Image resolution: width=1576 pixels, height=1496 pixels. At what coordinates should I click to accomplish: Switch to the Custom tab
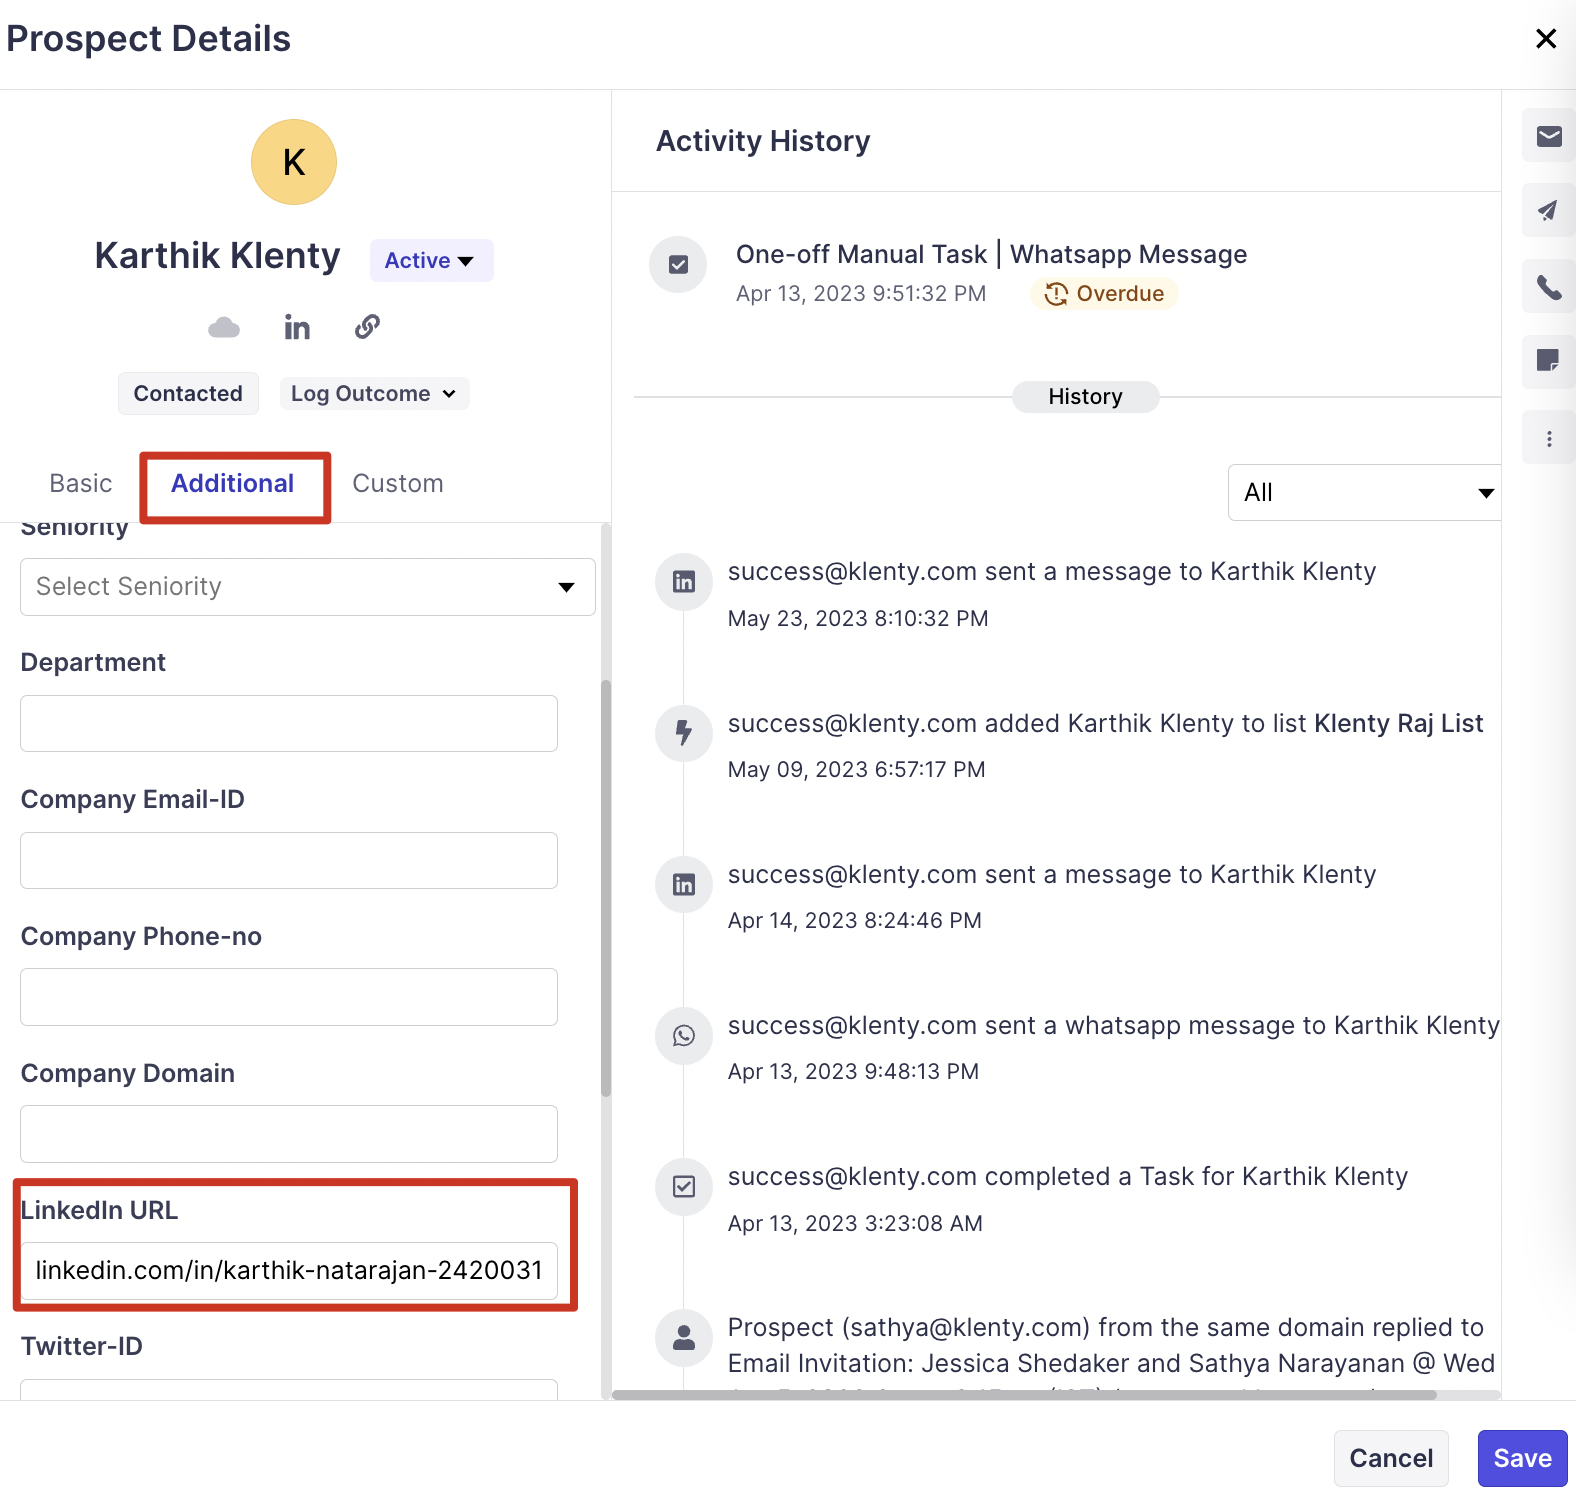(397, 484)
